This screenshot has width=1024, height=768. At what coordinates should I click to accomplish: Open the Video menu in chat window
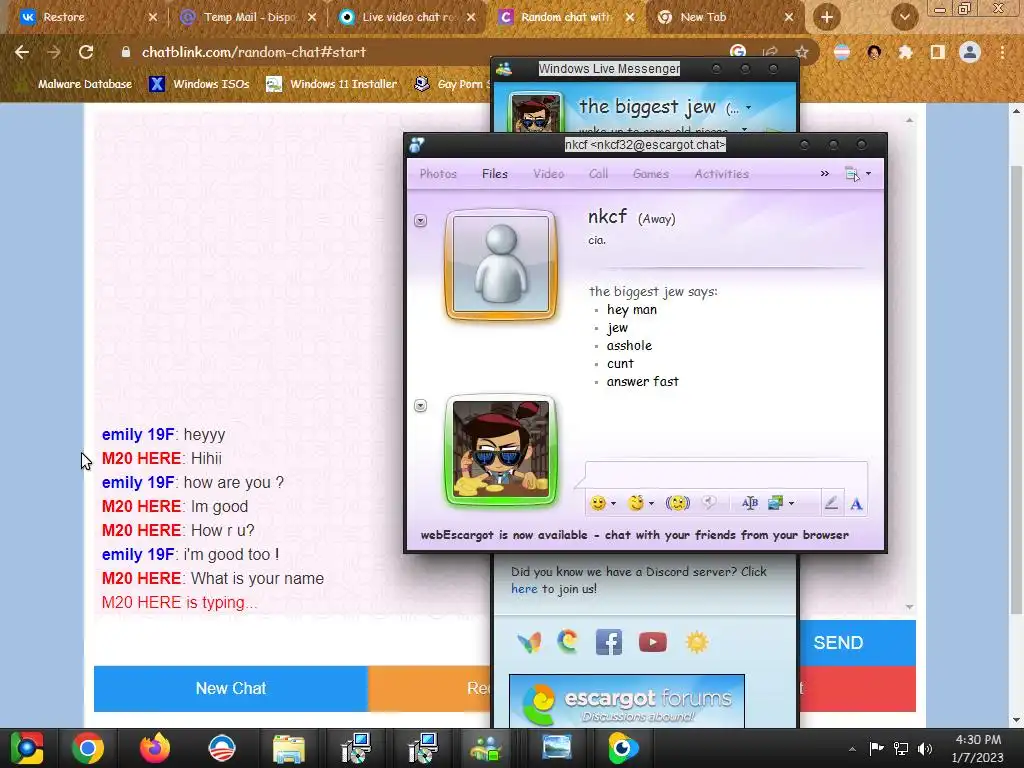[549, 174]
